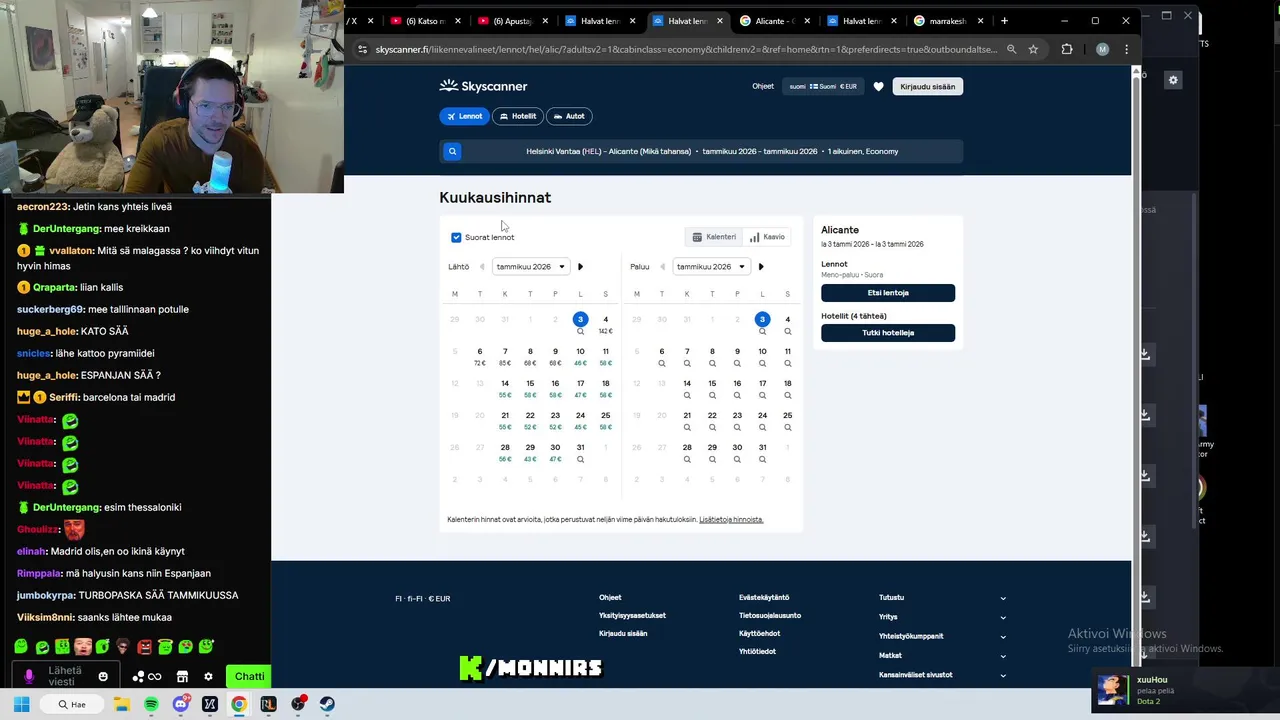Click settings gear in background window
1280x720 pixels.
(x=1173, y=80)
